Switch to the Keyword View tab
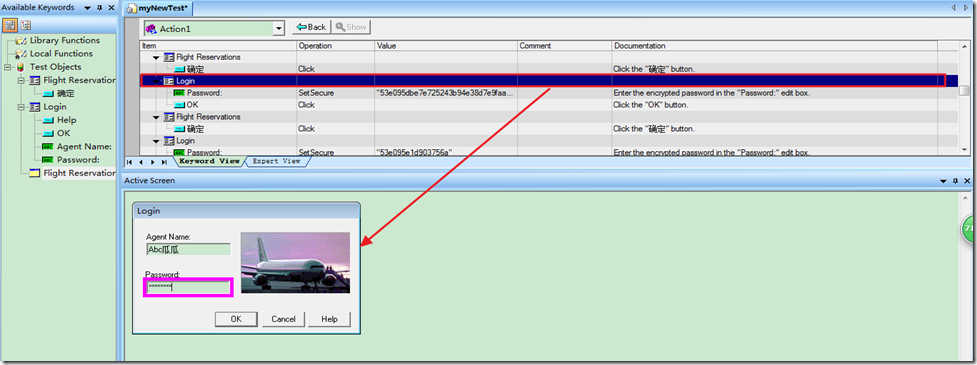This screenshot has height=365, width=977. point(209,161)
